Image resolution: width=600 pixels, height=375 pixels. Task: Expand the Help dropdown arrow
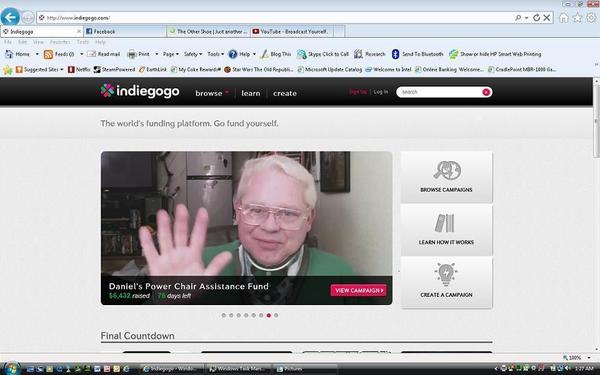(254, 54)
